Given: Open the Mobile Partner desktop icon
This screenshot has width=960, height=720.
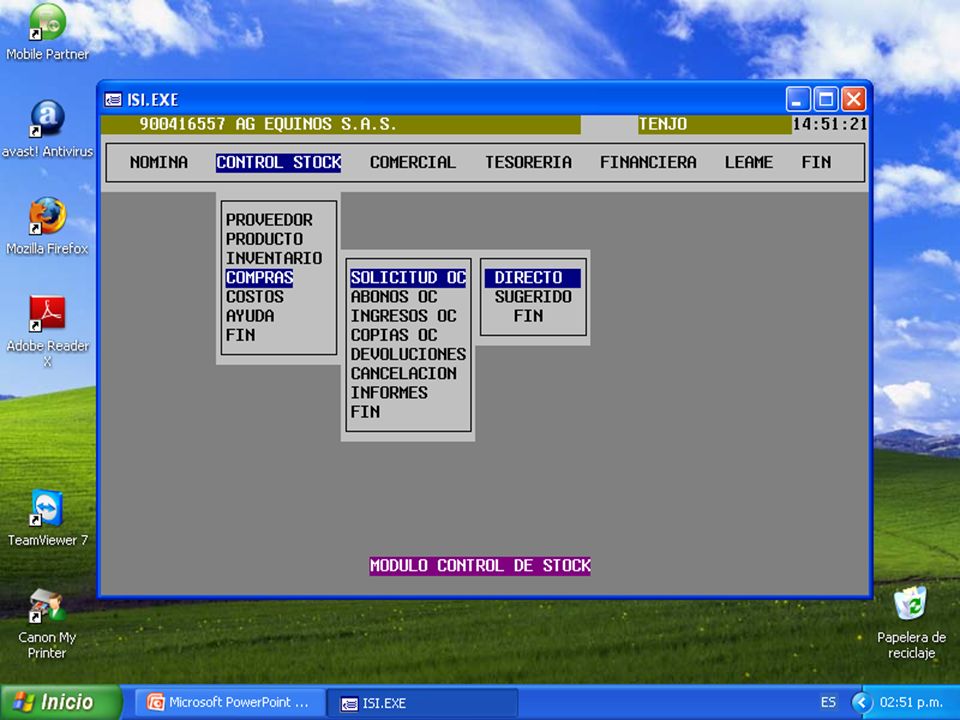Looking at the screenshot, I should tap(47, 32).
